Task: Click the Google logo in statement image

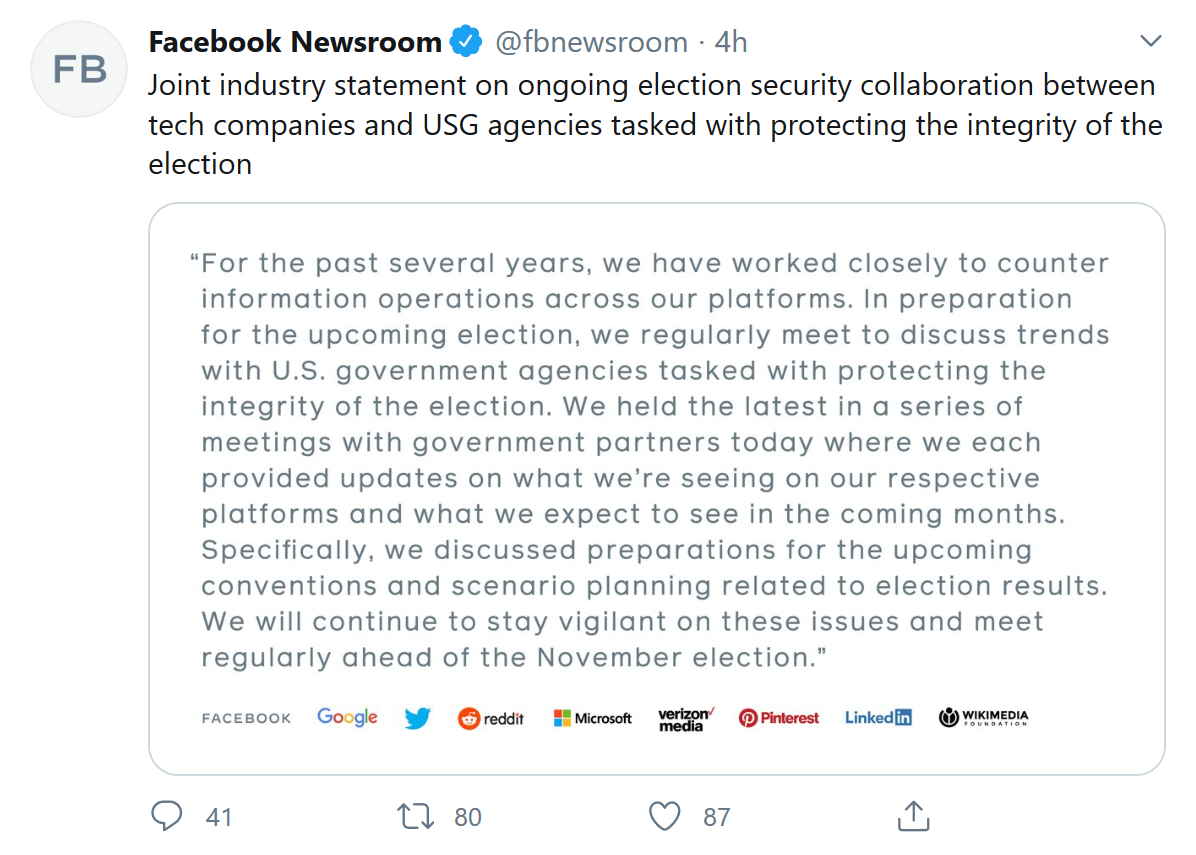Action: pyautogui.click(x=347, y=717)
